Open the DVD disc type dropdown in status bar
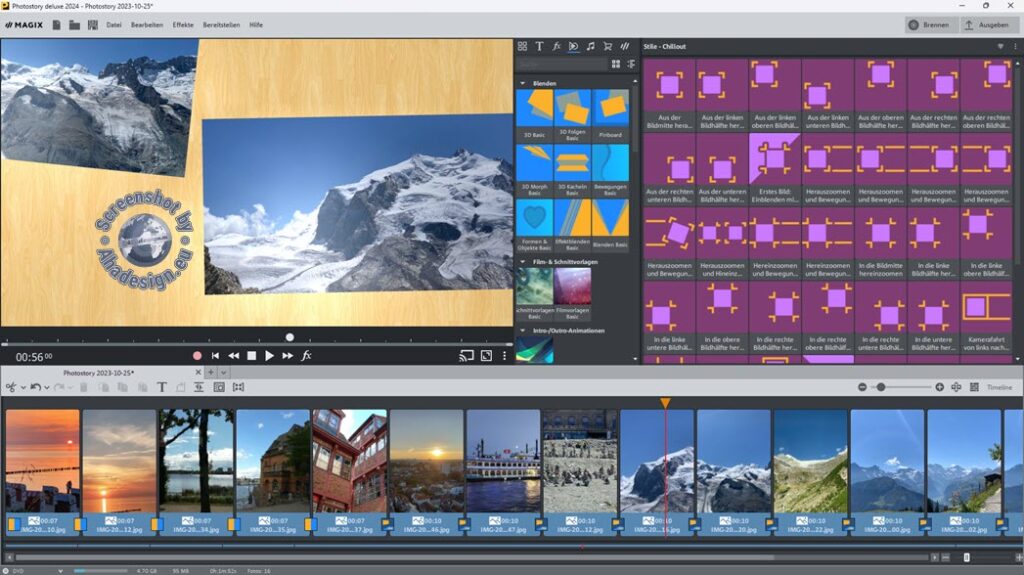This screenshot has height=575, width=1024. coord(60,570)
